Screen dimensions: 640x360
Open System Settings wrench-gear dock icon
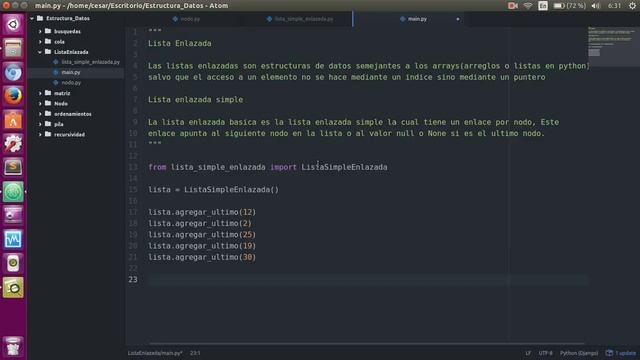[13, 144]
